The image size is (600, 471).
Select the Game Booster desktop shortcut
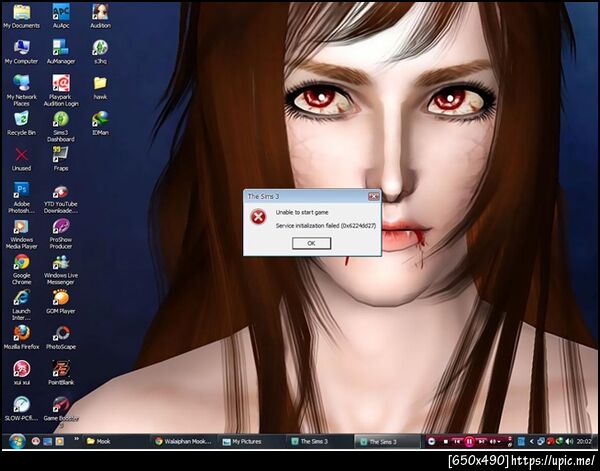[61, 411]
